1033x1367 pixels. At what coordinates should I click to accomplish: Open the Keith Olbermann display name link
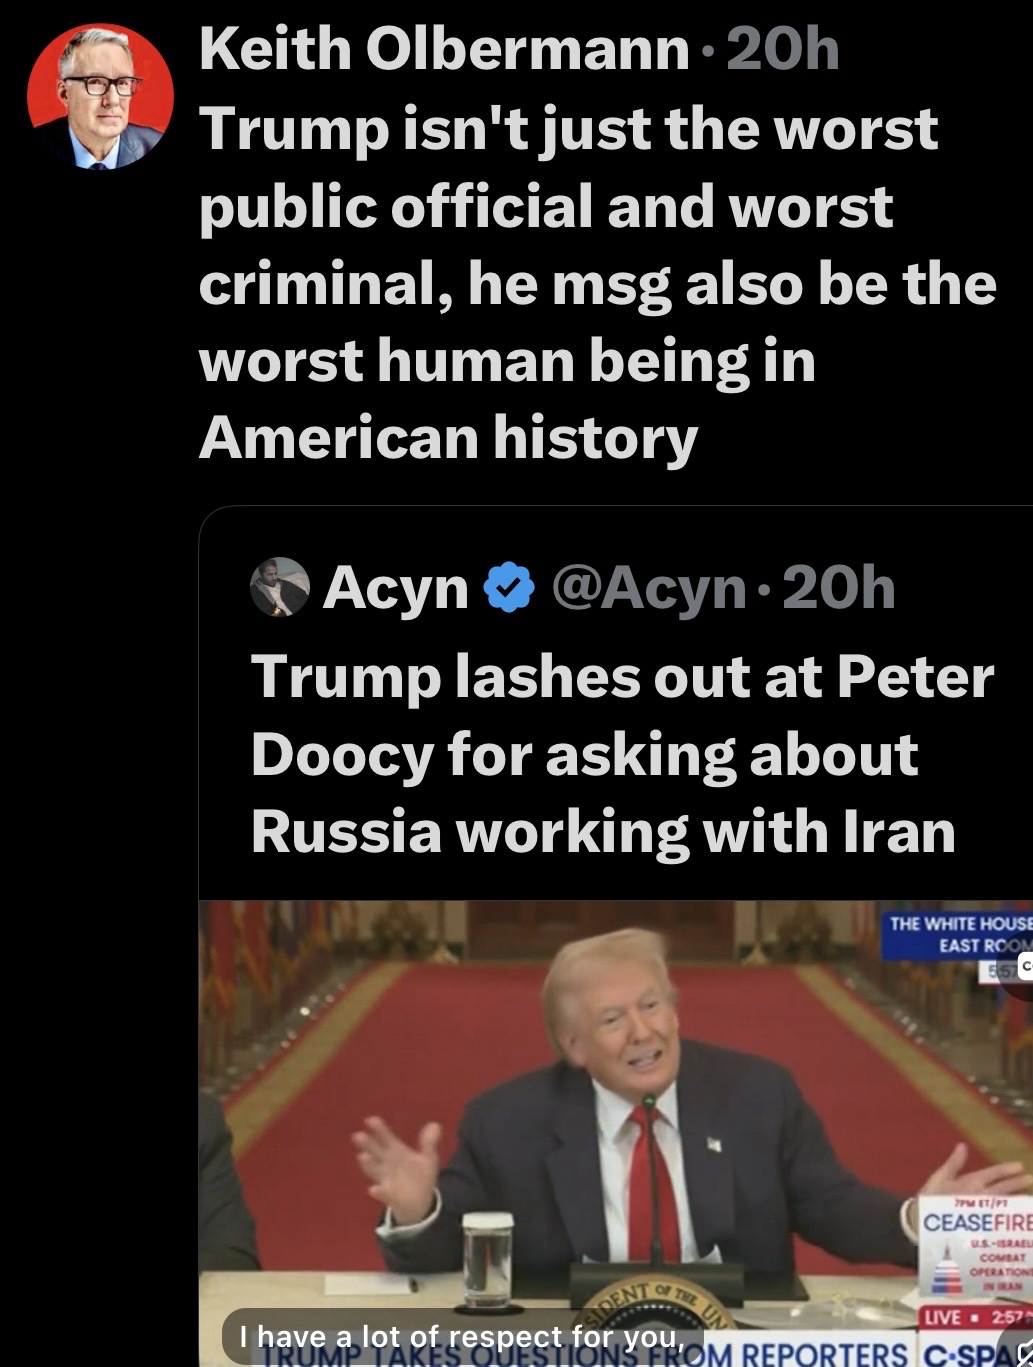click(x=444, y=50)
